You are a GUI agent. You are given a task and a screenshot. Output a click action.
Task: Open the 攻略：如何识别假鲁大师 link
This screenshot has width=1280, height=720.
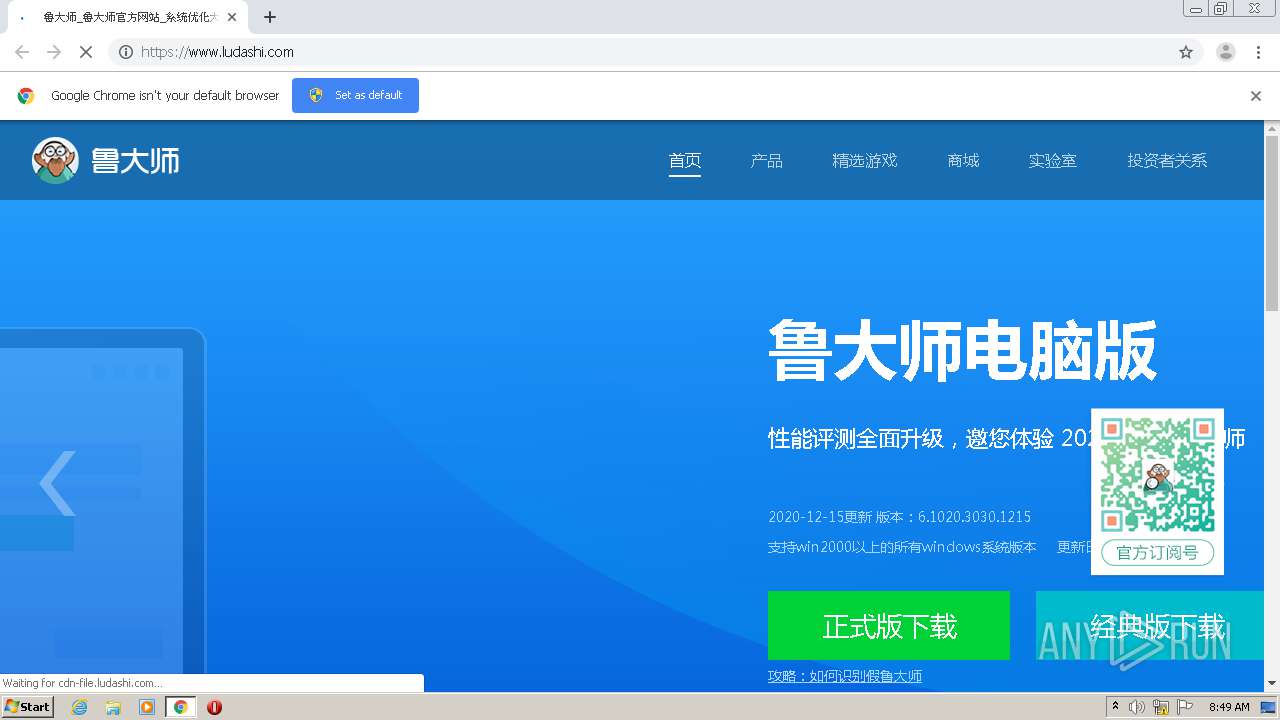845,676
